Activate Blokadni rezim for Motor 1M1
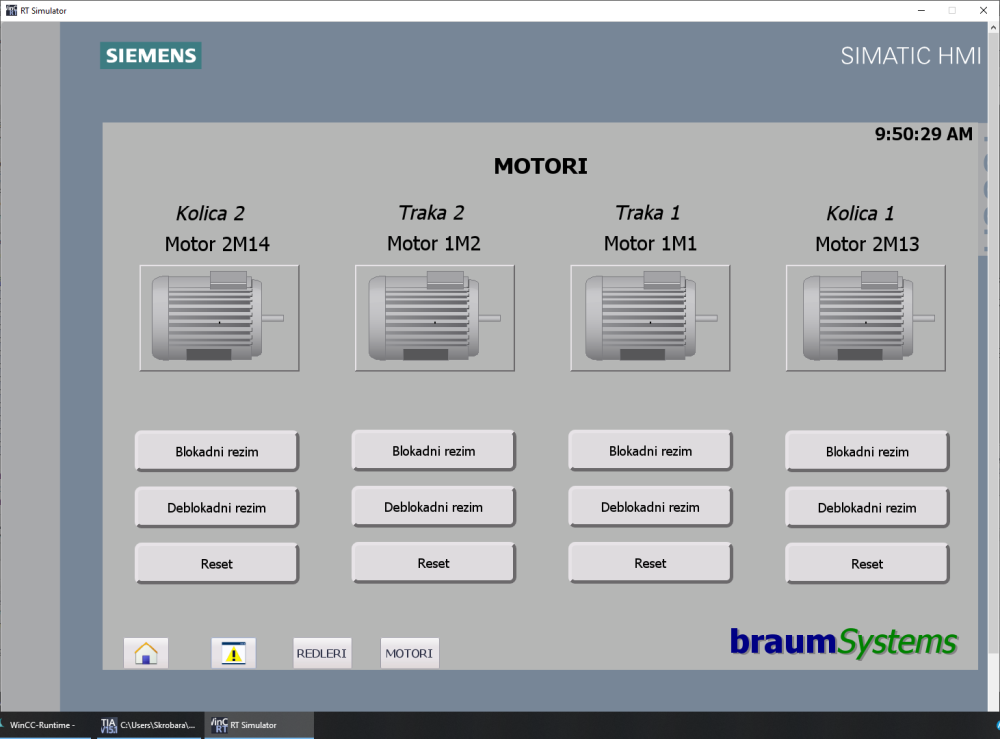Image resolution: width=1000 pixels, height=739 pixels. click(x=650, y=451)
